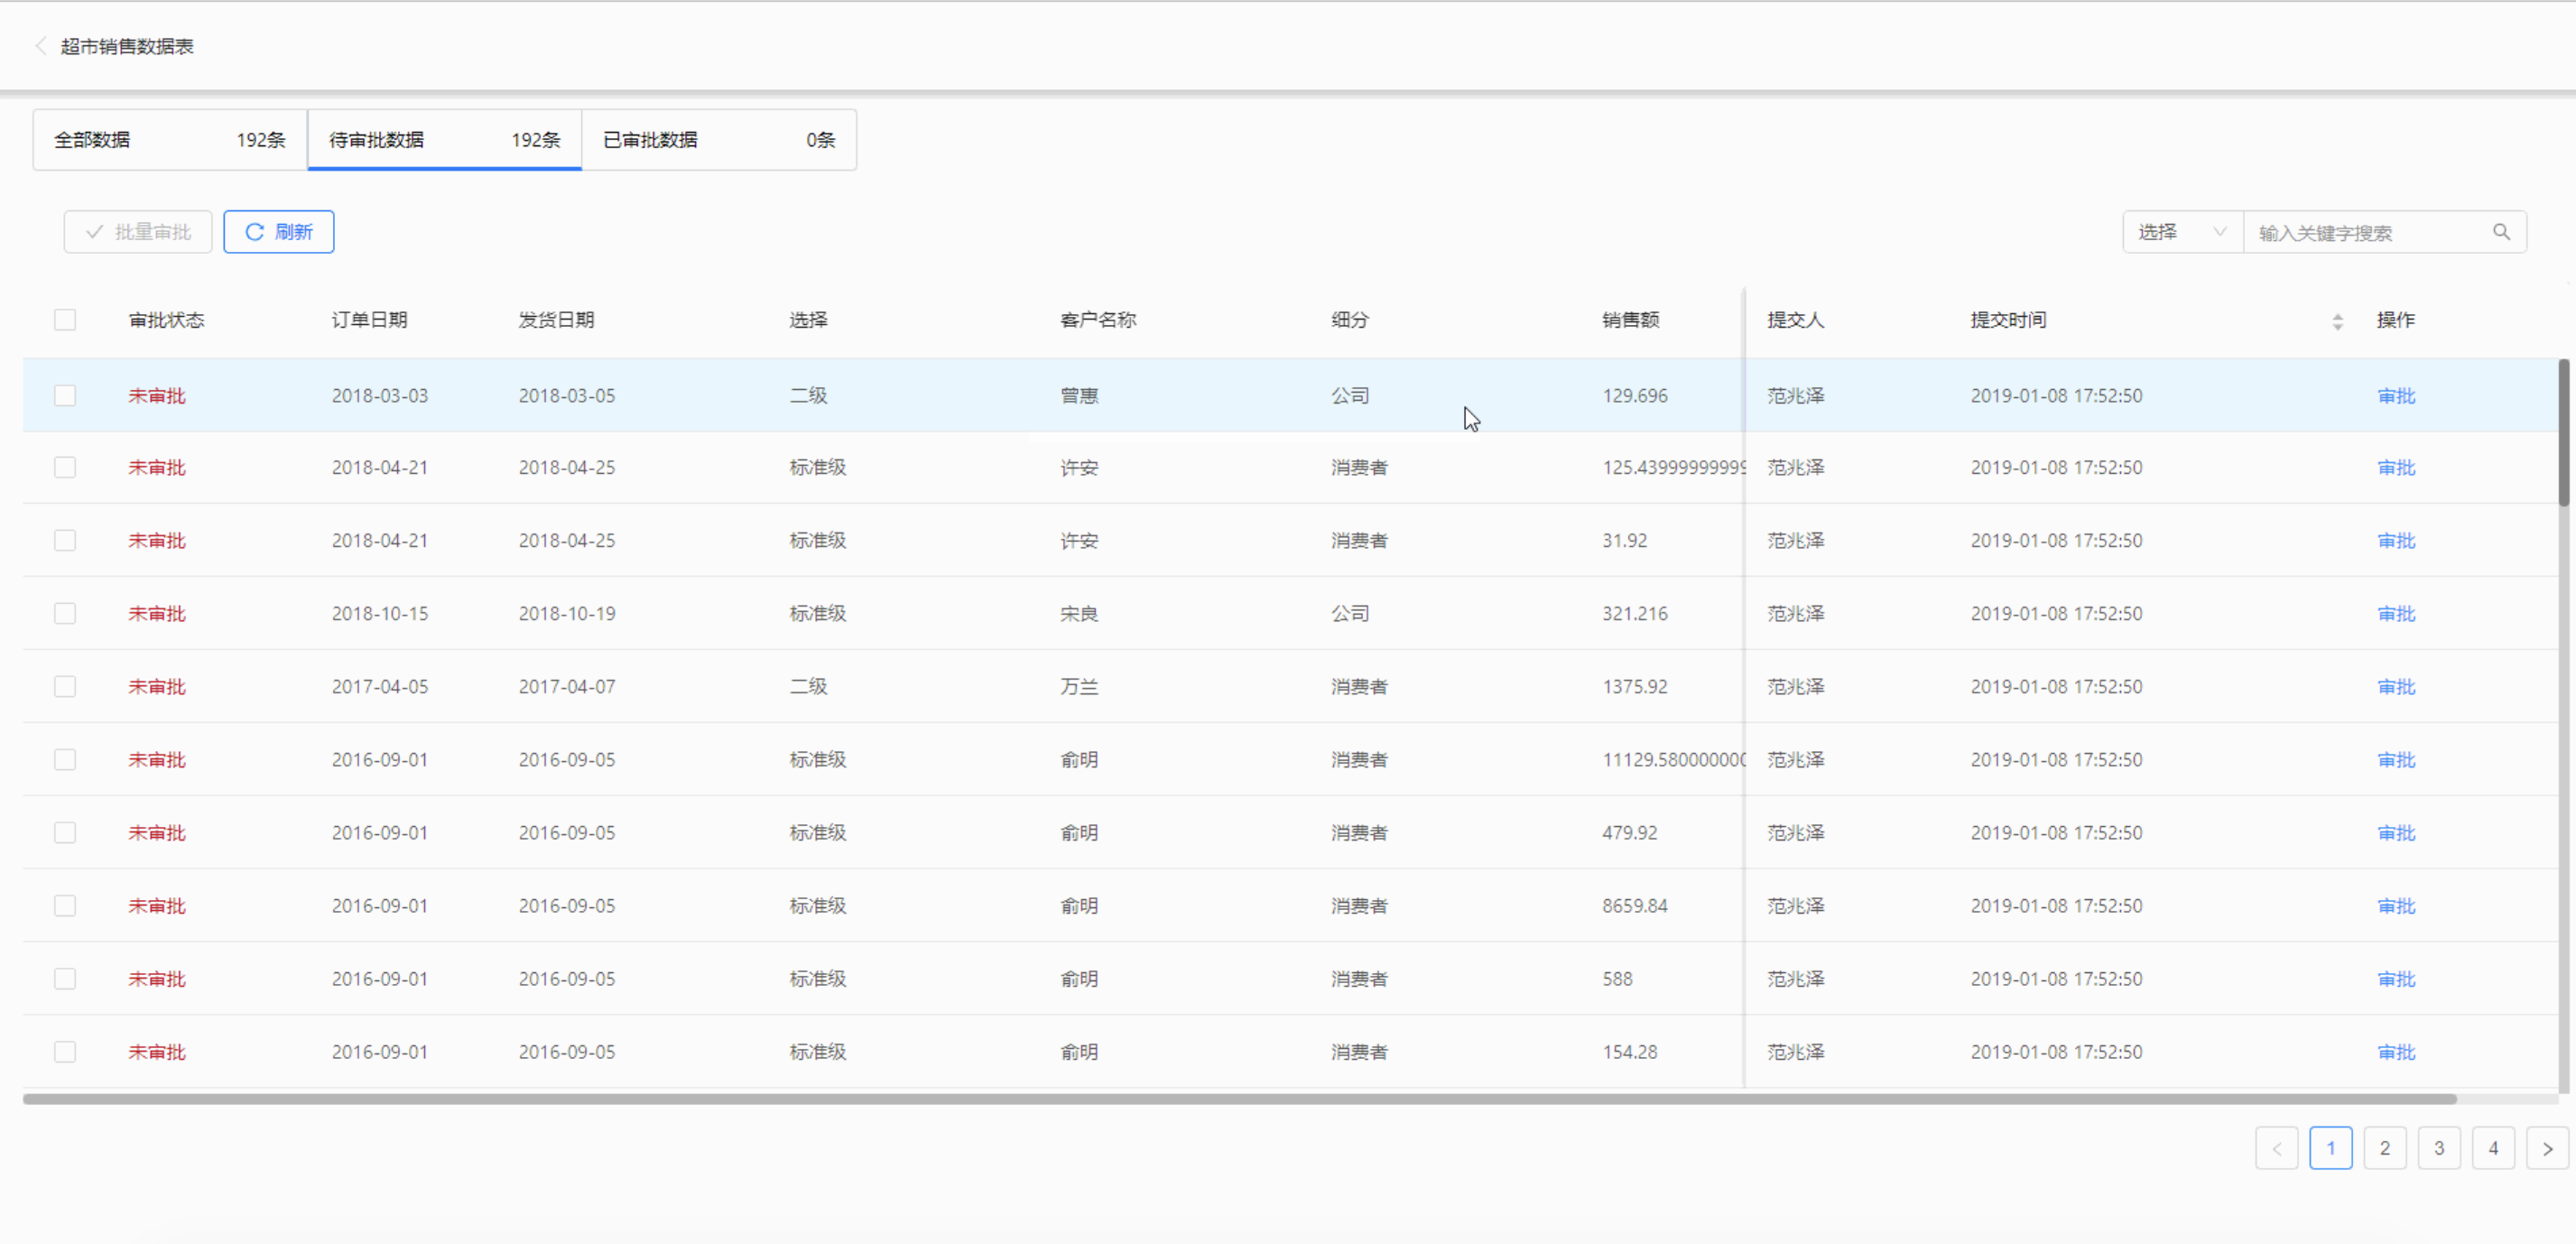This screenshot has height=1244, width=2576.
Task: Click the back arrow beside 超市销售数据表
Action: pyautogui.click(x=41, y=46)
